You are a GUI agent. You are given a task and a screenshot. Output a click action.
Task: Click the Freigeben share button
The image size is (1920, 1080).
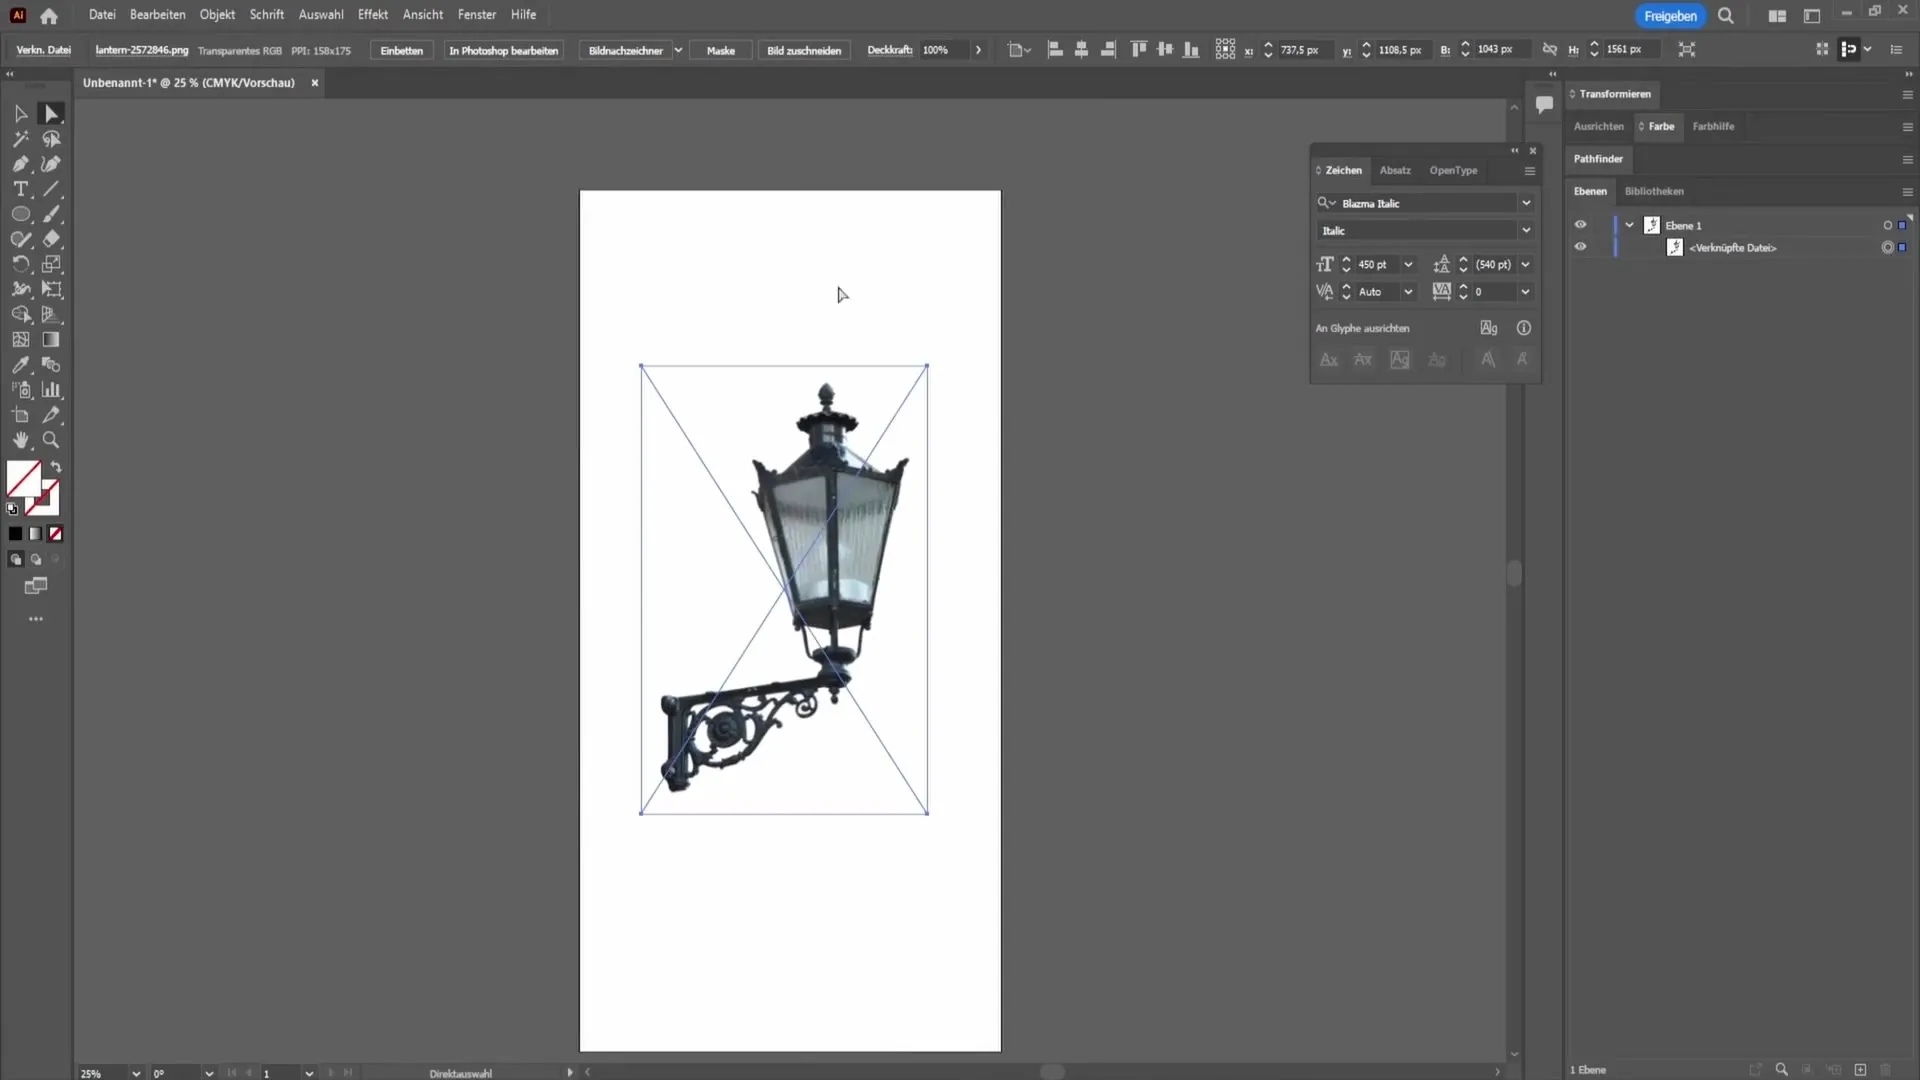[x=1670, y=16]
